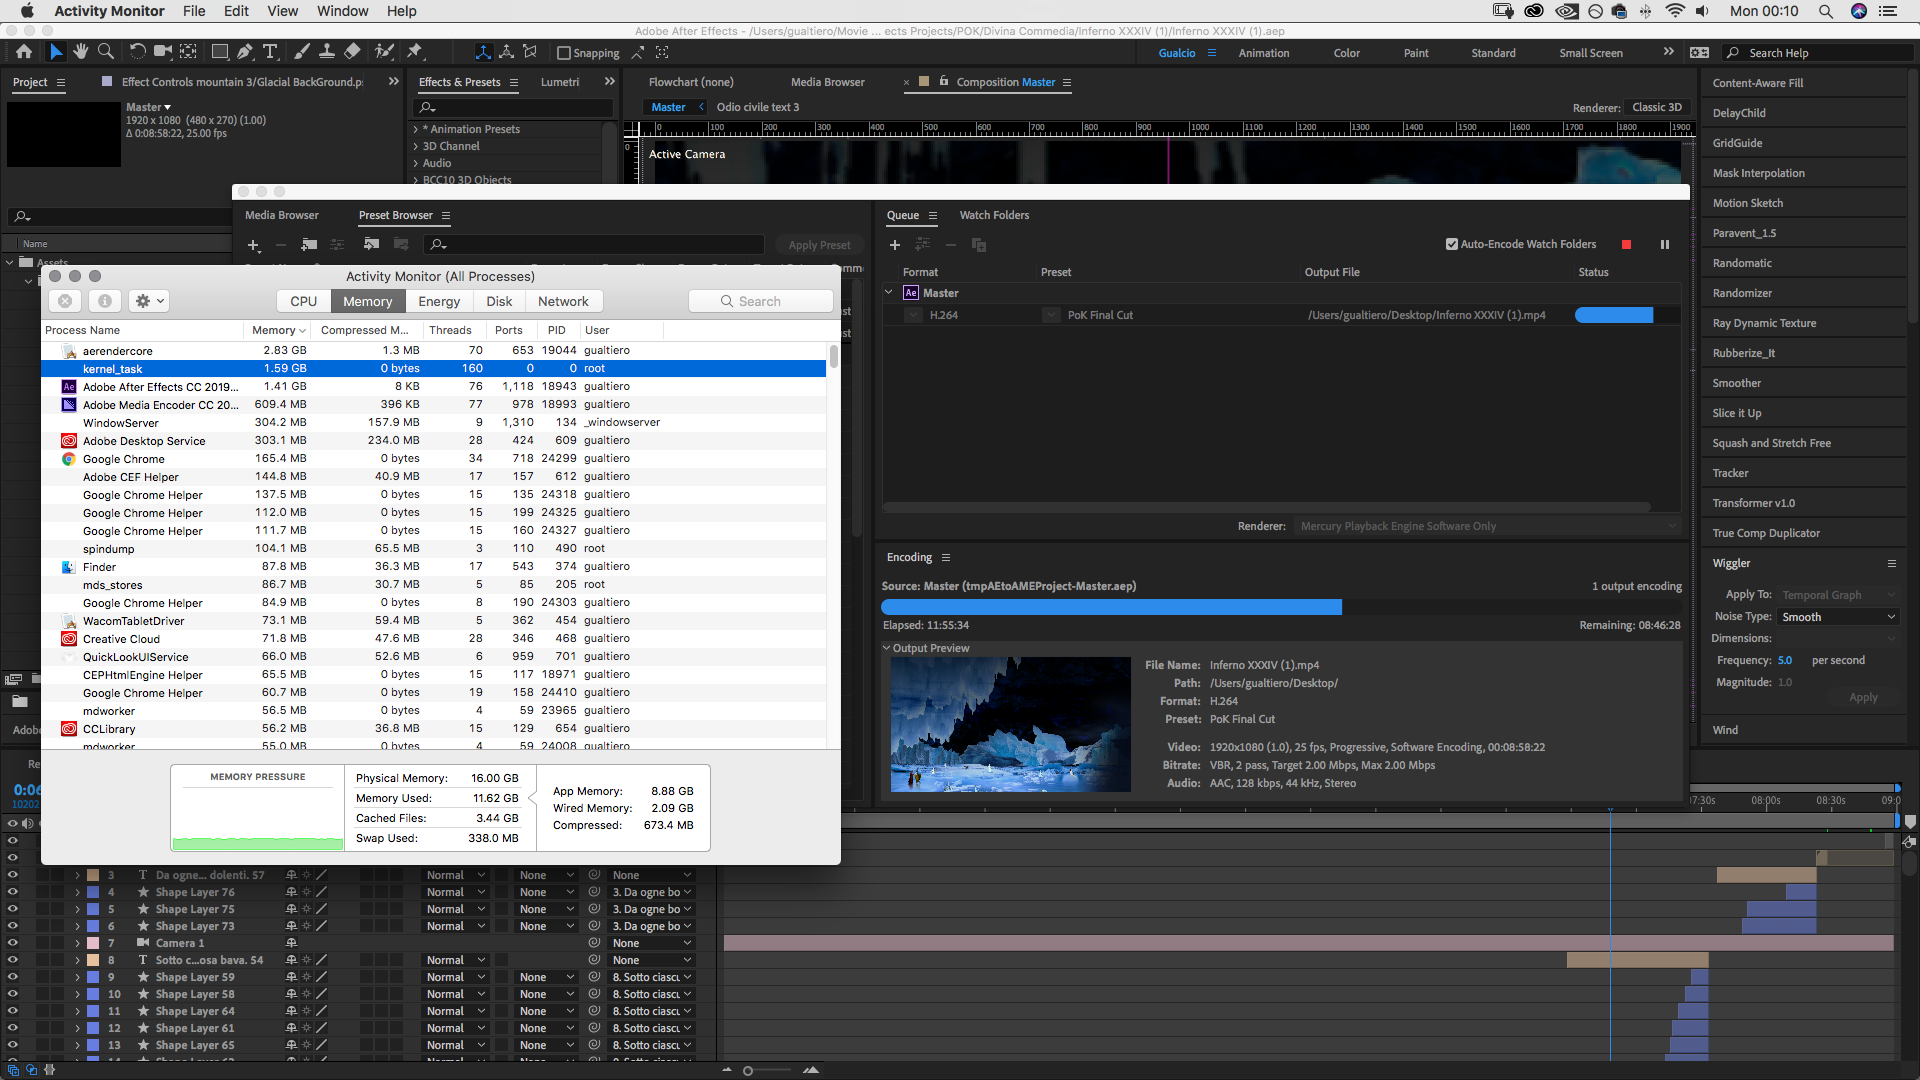Hide the Shape Layer 73 layer
This screenshot has height=1080, width=1920.
12,926
